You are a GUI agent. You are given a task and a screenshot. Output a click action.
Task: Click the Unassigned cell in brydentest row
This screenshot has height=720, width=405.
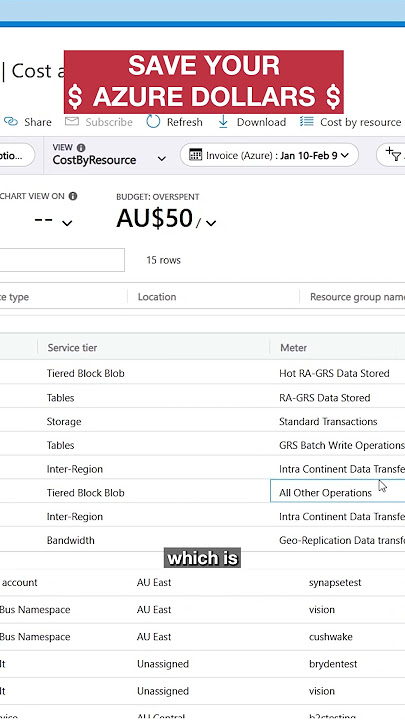click(163, 664)
